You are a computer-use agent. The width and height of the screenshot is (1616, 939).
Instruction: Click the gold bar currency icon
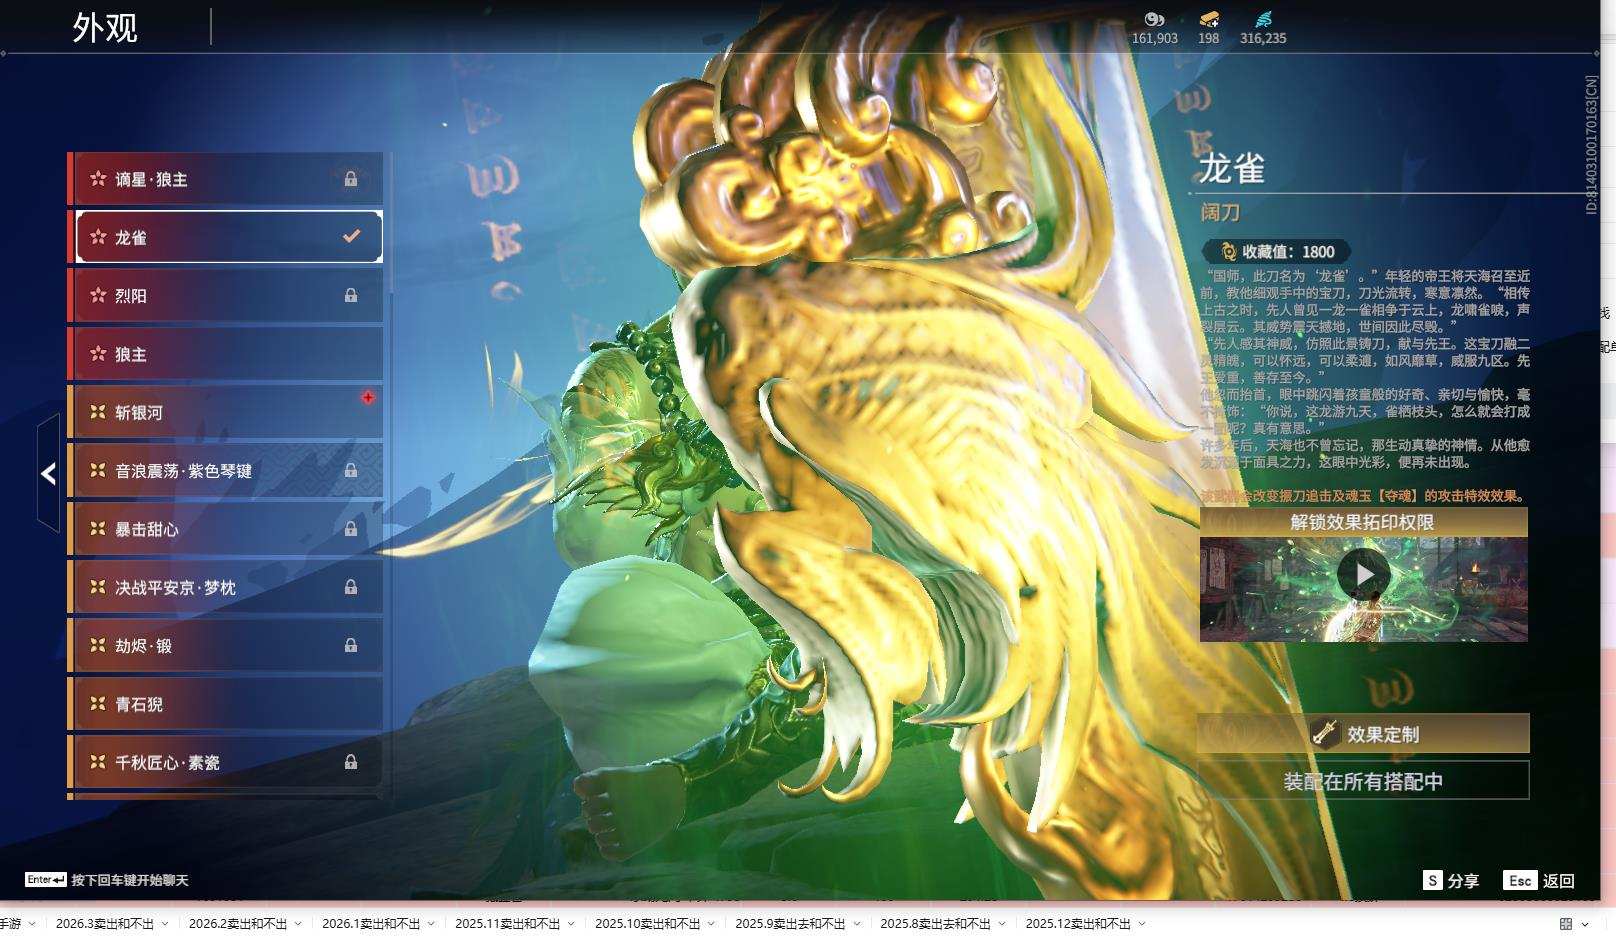[x=1209, y=19]
